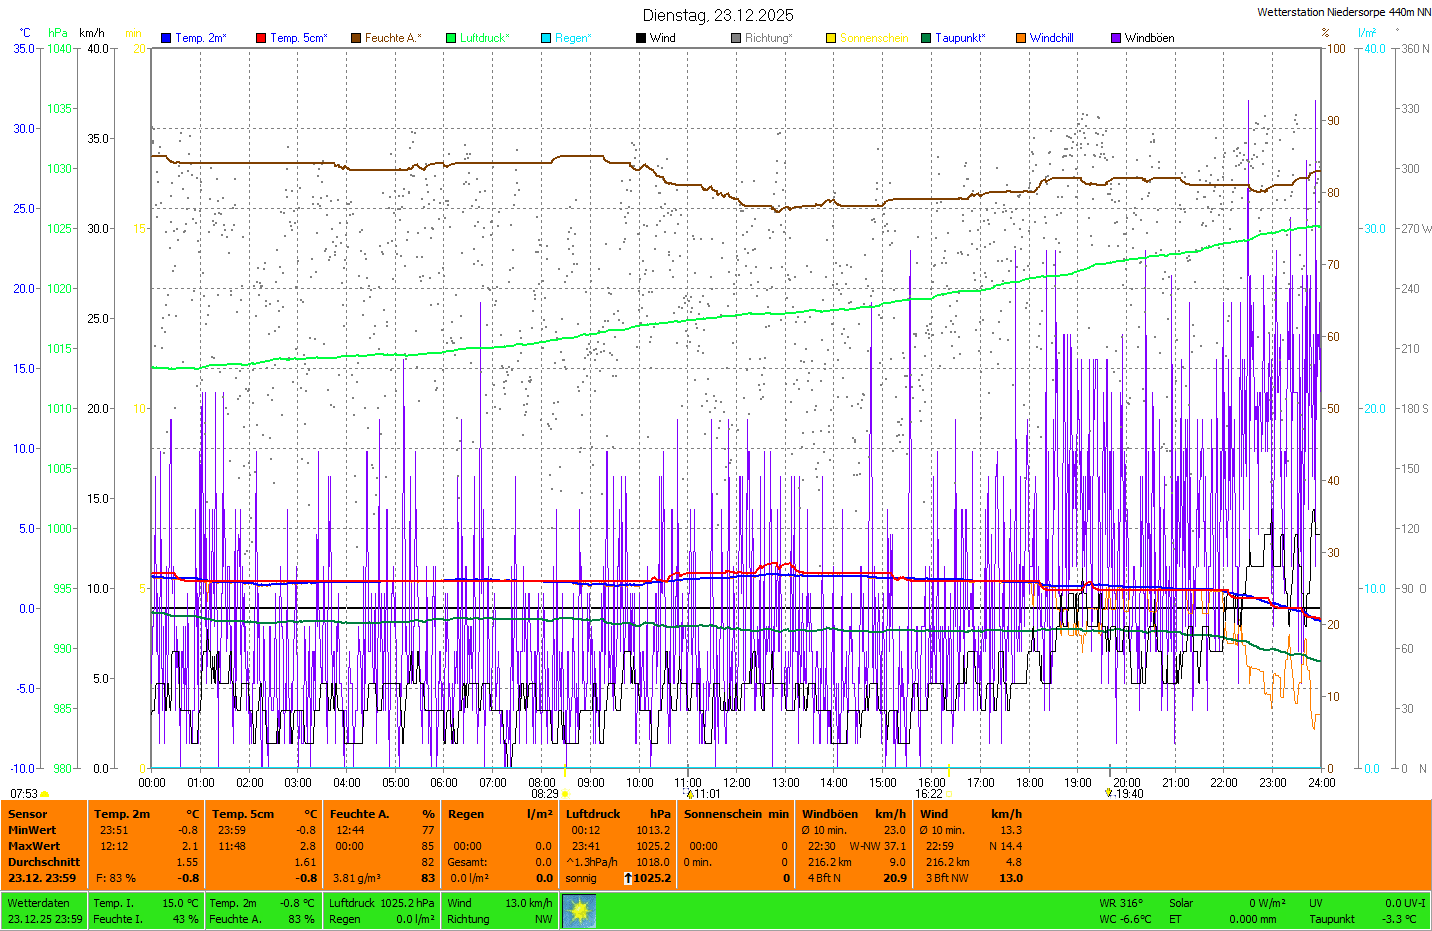
Task: Click the Richtung legend label
Action: tap(768, 38)
